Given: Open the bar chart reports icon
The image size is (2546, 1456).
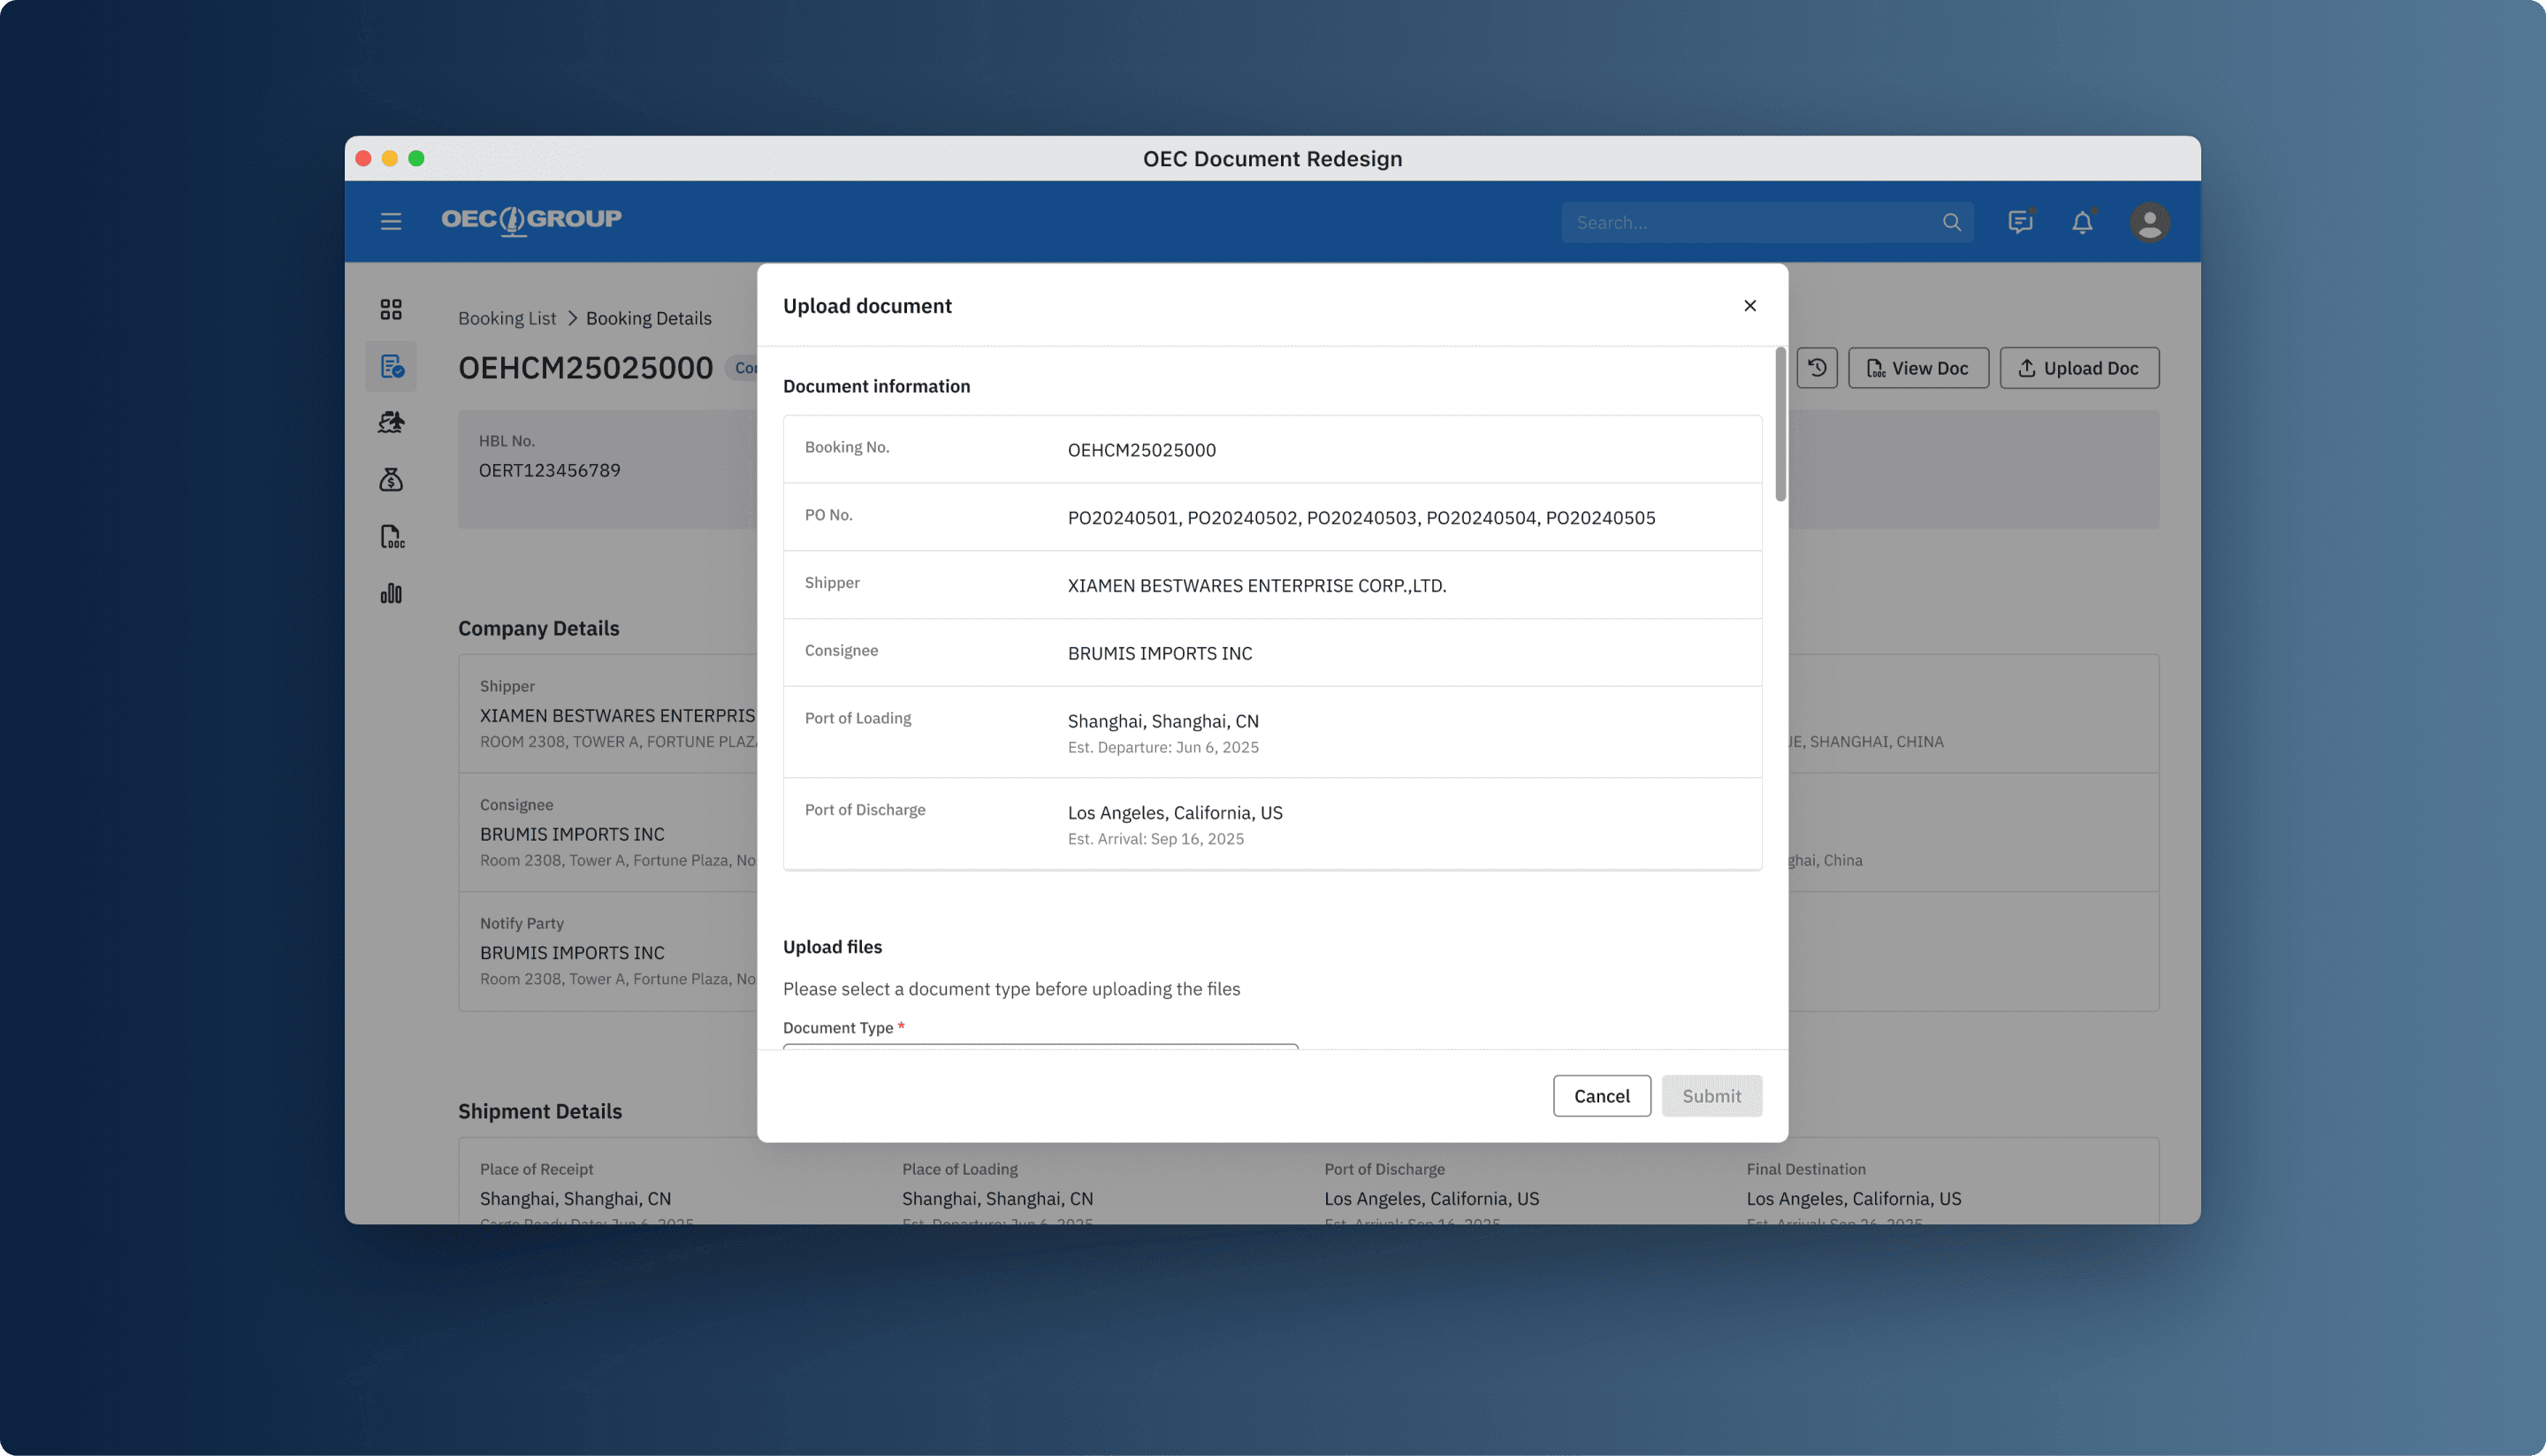Looking at the screenshot, I should click(x=391, y=594).
